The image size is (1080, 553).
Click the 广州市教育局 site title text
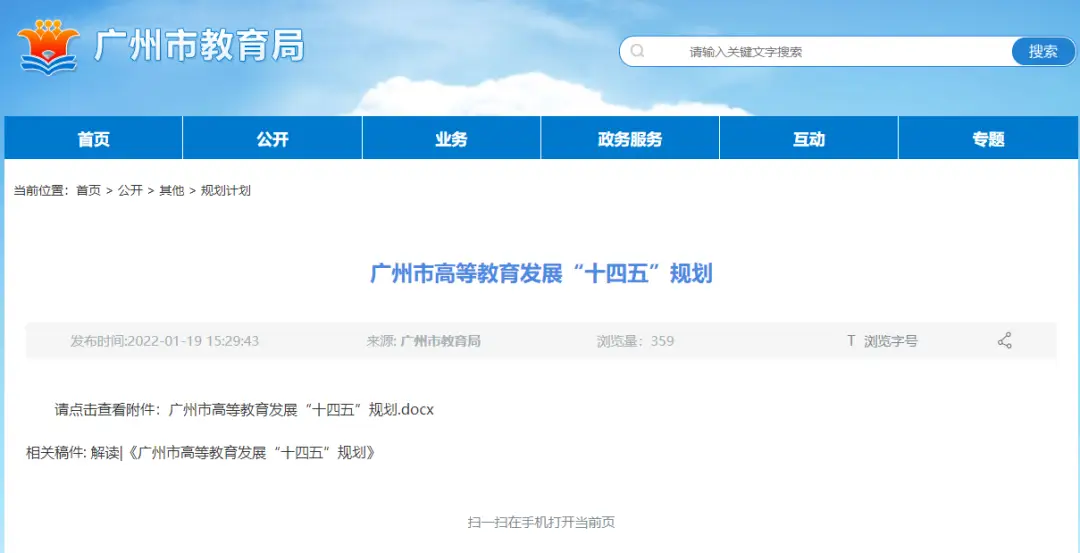coord(199,47)
